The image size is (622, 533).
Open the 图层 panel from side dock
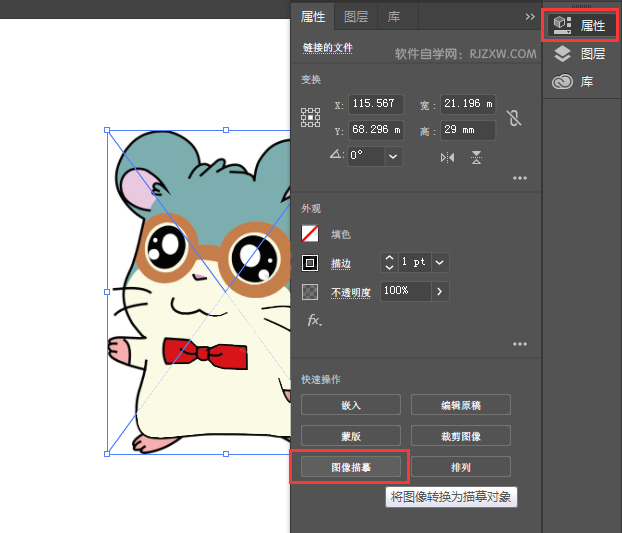[x=580, y=54]
